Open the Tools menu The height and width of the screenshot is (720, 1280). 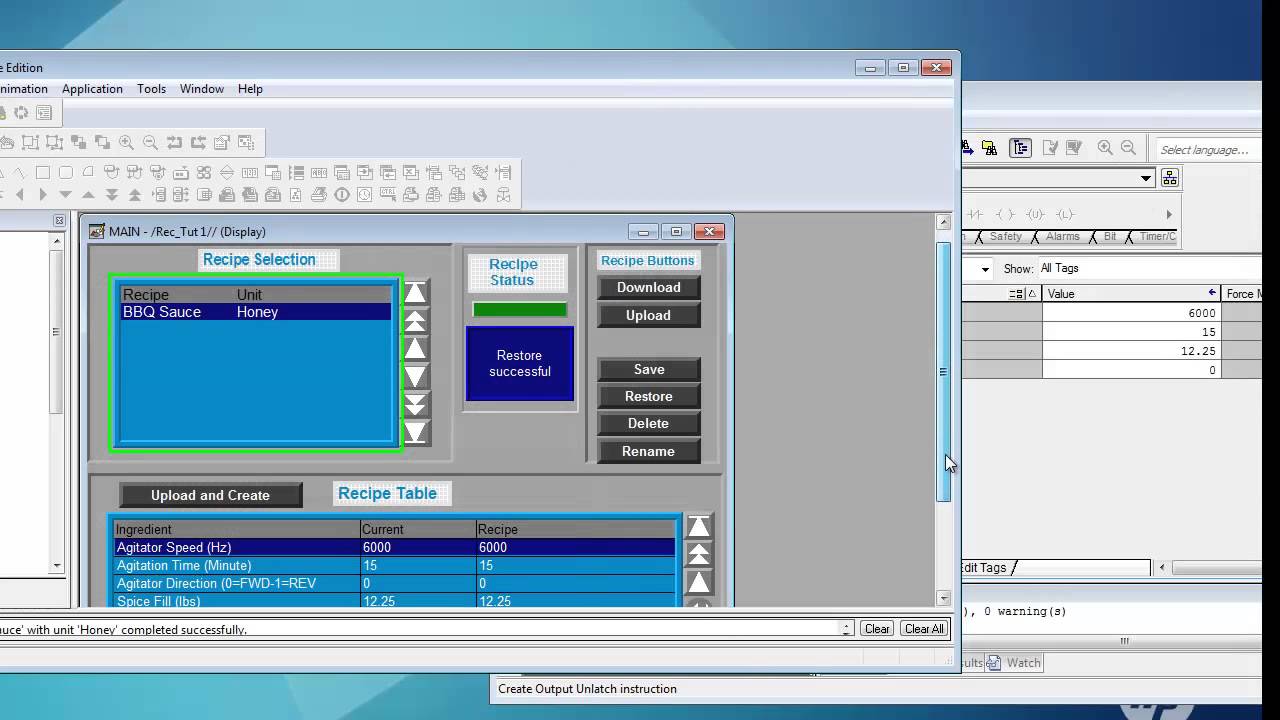(151, 89)
